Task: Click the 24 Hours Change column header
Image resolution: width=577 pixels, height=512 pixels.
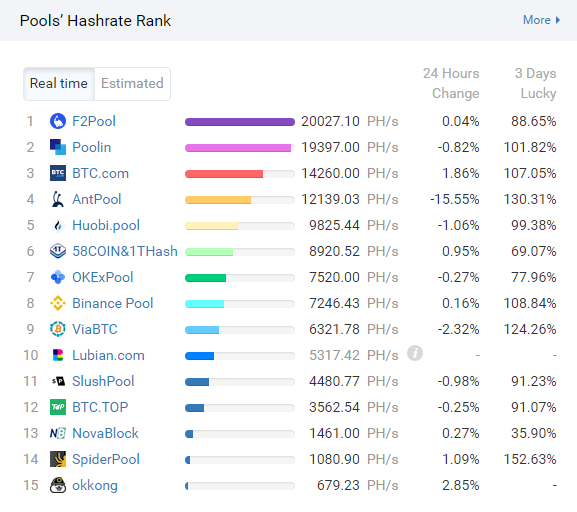Action: [x=451, y=83]
